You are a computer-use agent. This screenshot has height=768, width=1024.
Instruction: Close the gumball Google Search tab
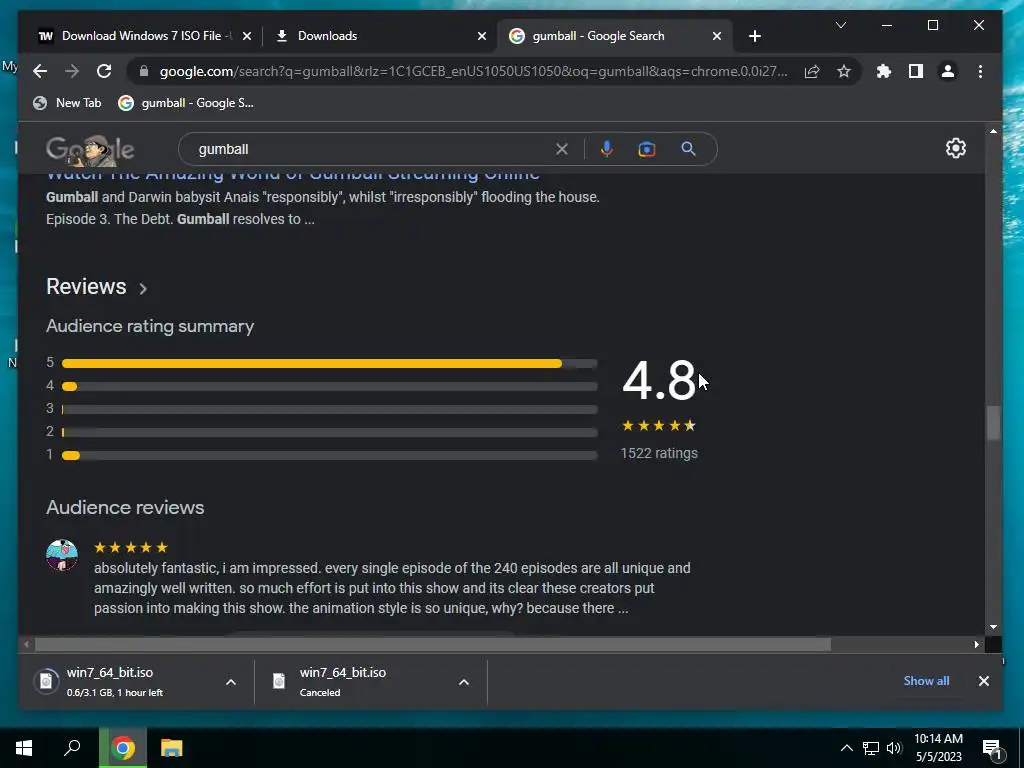(x=716, y=36)
